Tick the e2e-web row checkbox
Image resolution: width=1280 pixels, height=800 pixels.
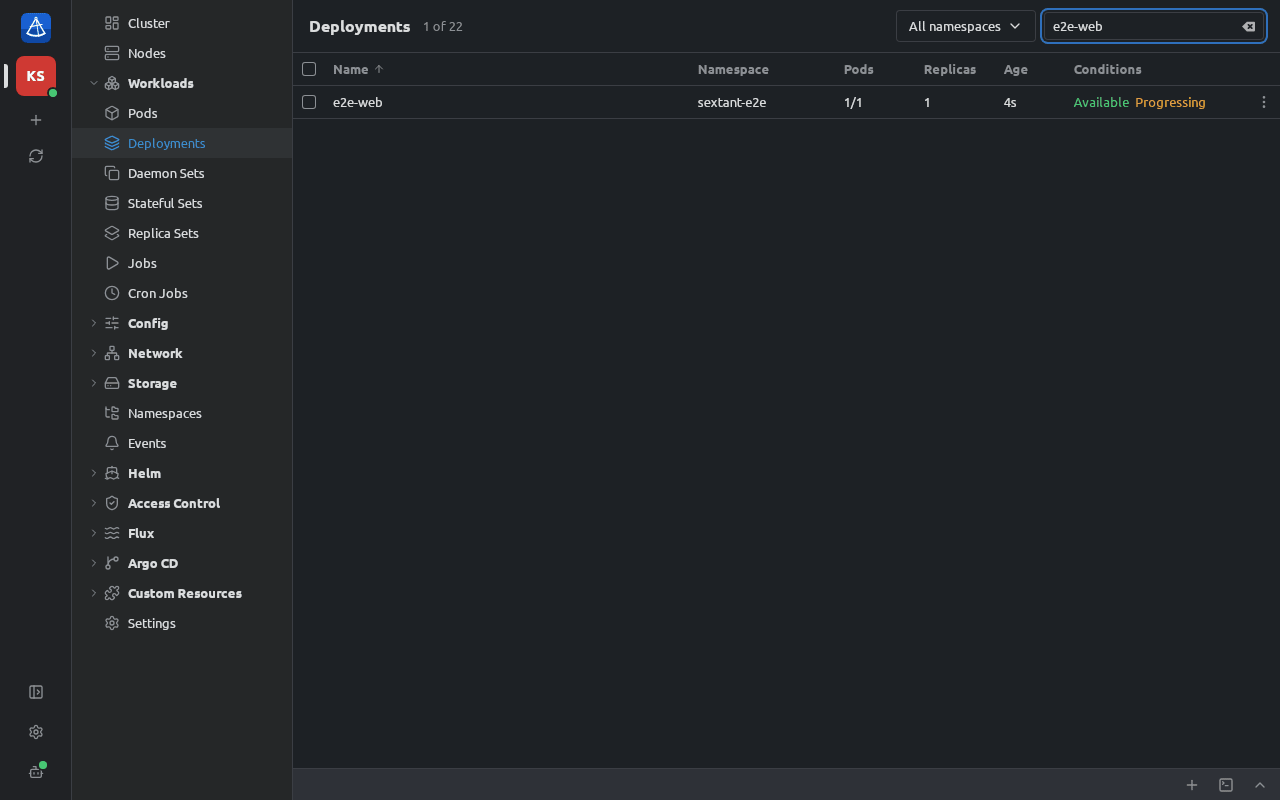click(309, 102)
